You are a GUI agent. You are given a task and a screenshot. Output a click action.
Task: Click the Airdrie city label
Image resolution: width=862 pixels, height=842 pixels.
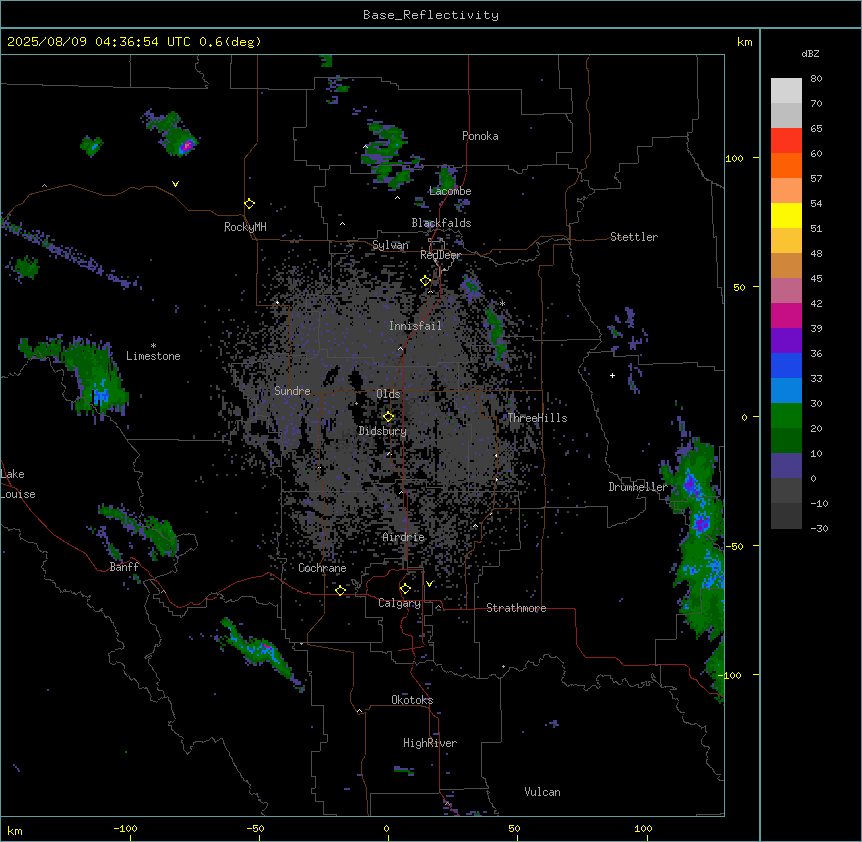pyautogui.click(x=404, y=537)
